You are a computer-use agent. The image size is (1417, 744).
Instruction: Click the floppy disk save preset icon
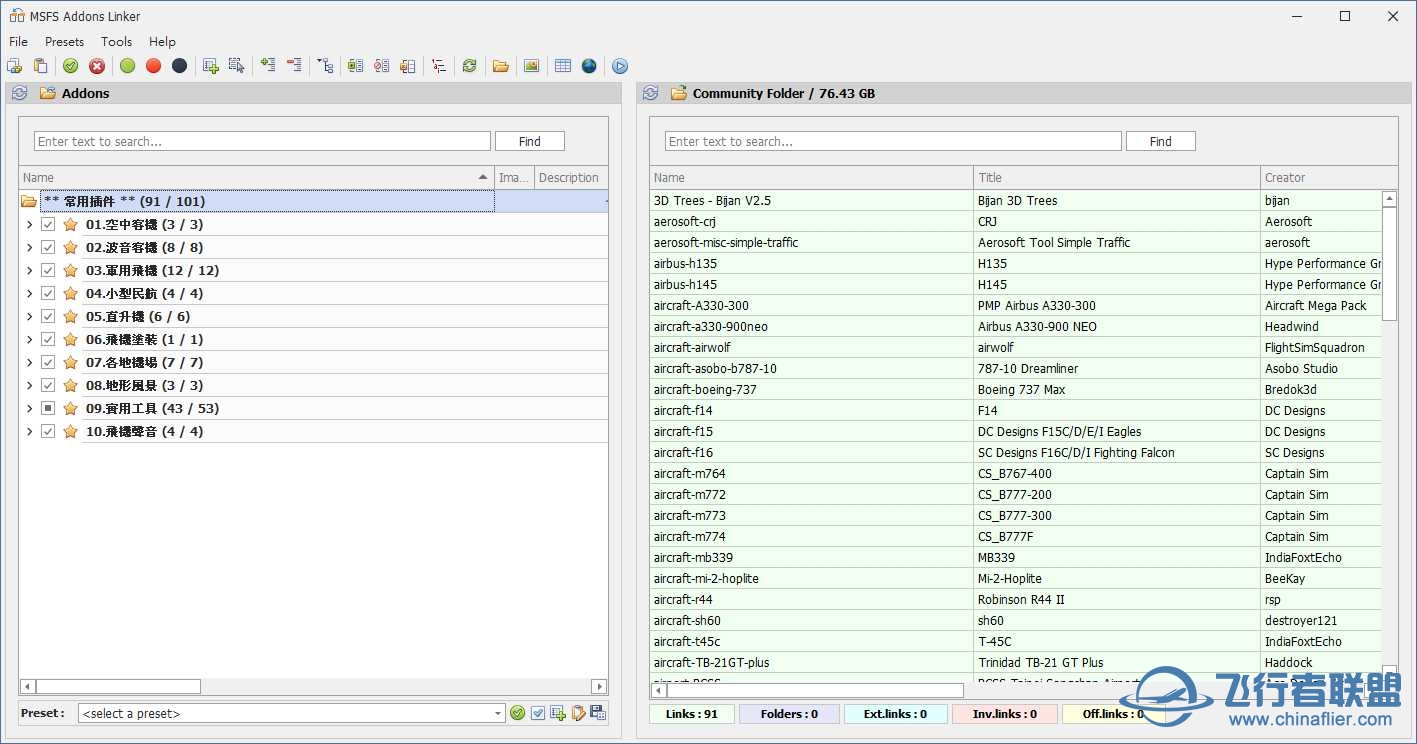pyautogui.click(x=598, y=713)
